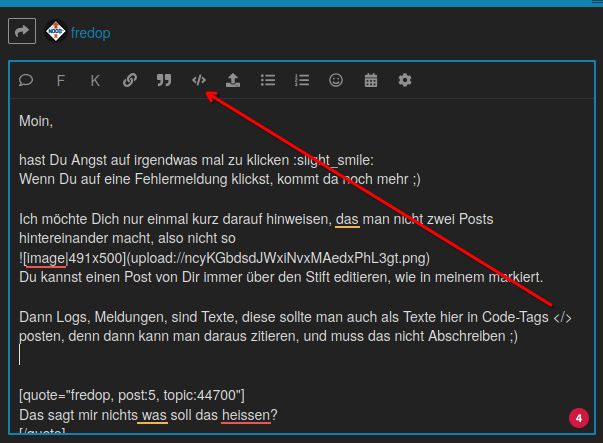603x443 pixels.
Task: Open the emoji picker smiley icon
Action: [x=336, y=80]
